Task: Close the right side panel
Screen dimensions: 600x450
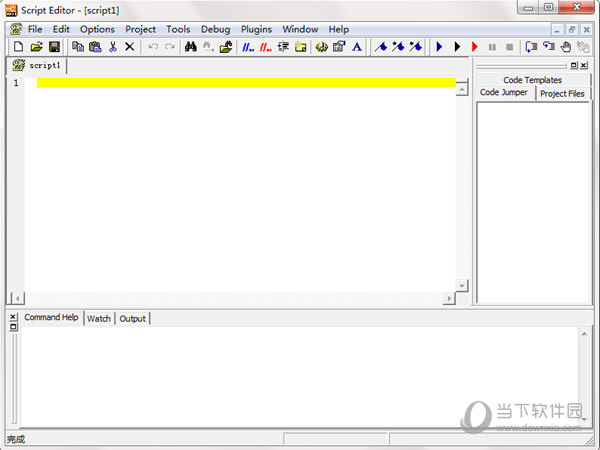Action: point(584,65)
